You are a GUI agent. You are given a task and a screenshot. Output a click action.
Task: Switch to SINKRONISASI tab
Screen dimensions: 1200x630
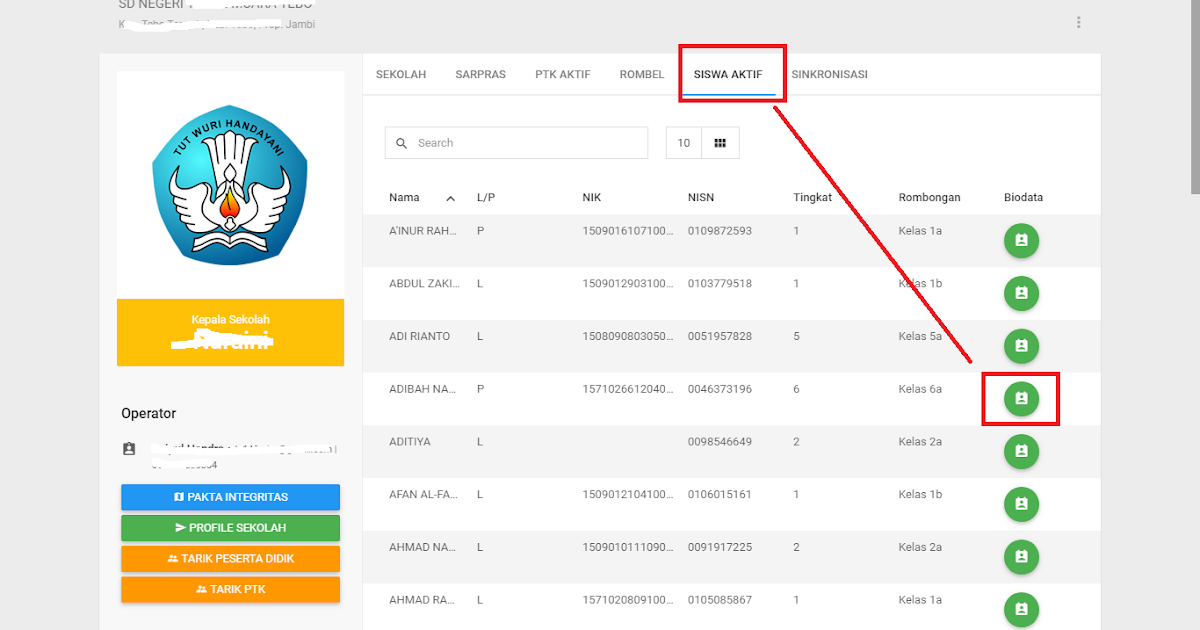(x=829, y=74)
